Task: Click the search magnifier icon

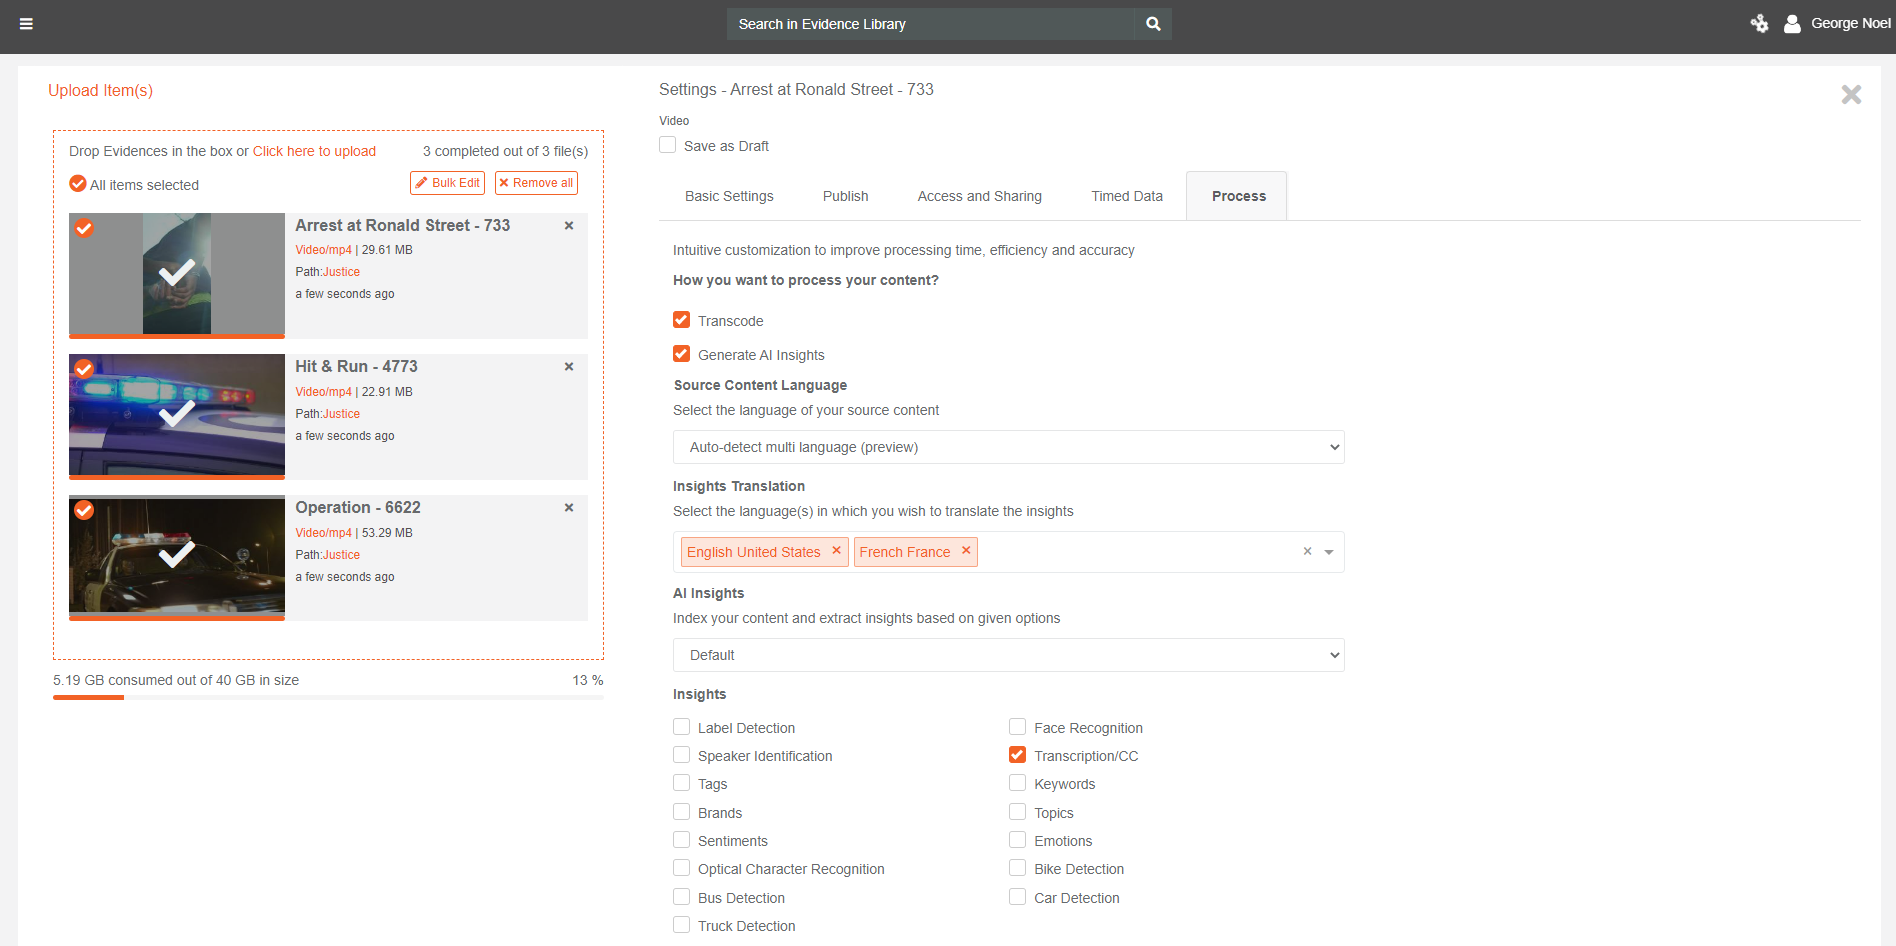Action: (x=1153, y=24)
